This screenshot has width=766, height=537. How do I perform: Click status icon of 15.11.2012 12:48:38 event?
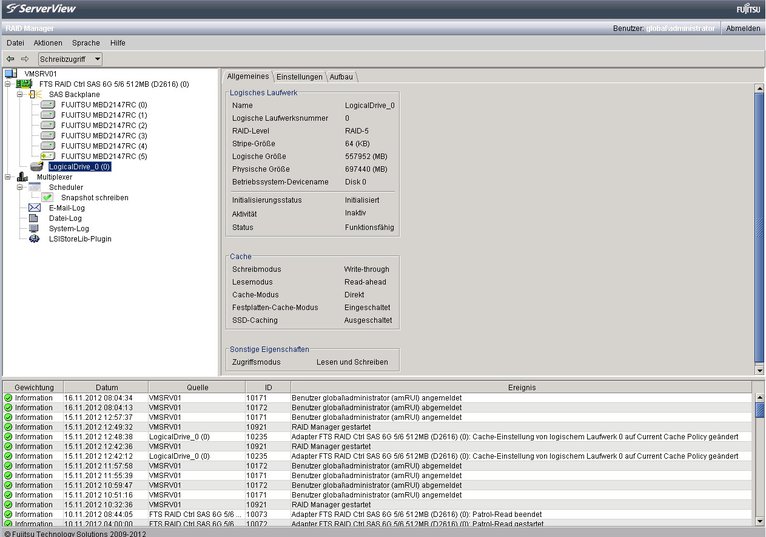point(8,436)
